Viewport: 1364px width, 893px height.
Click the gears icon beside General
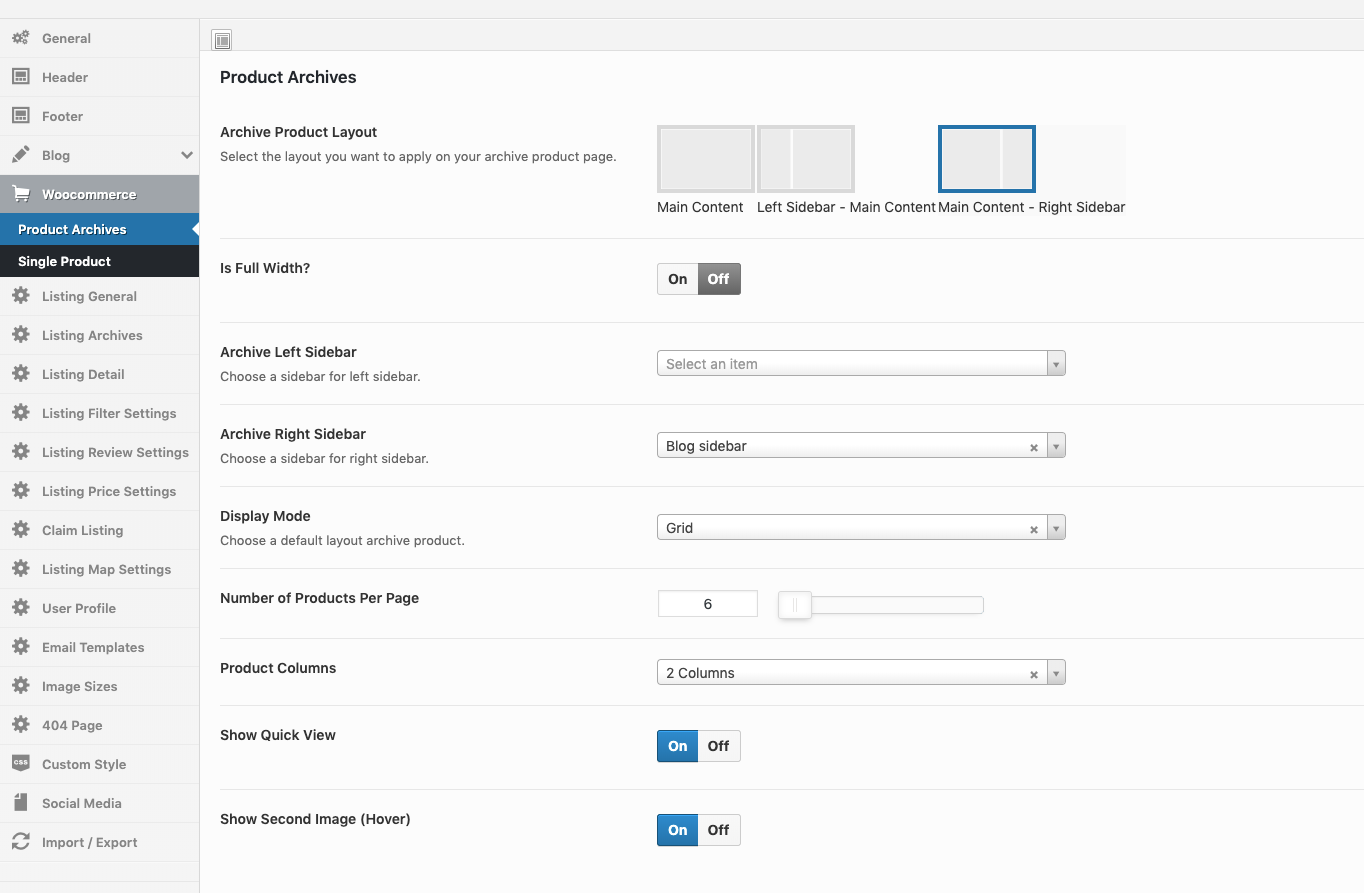20,38
